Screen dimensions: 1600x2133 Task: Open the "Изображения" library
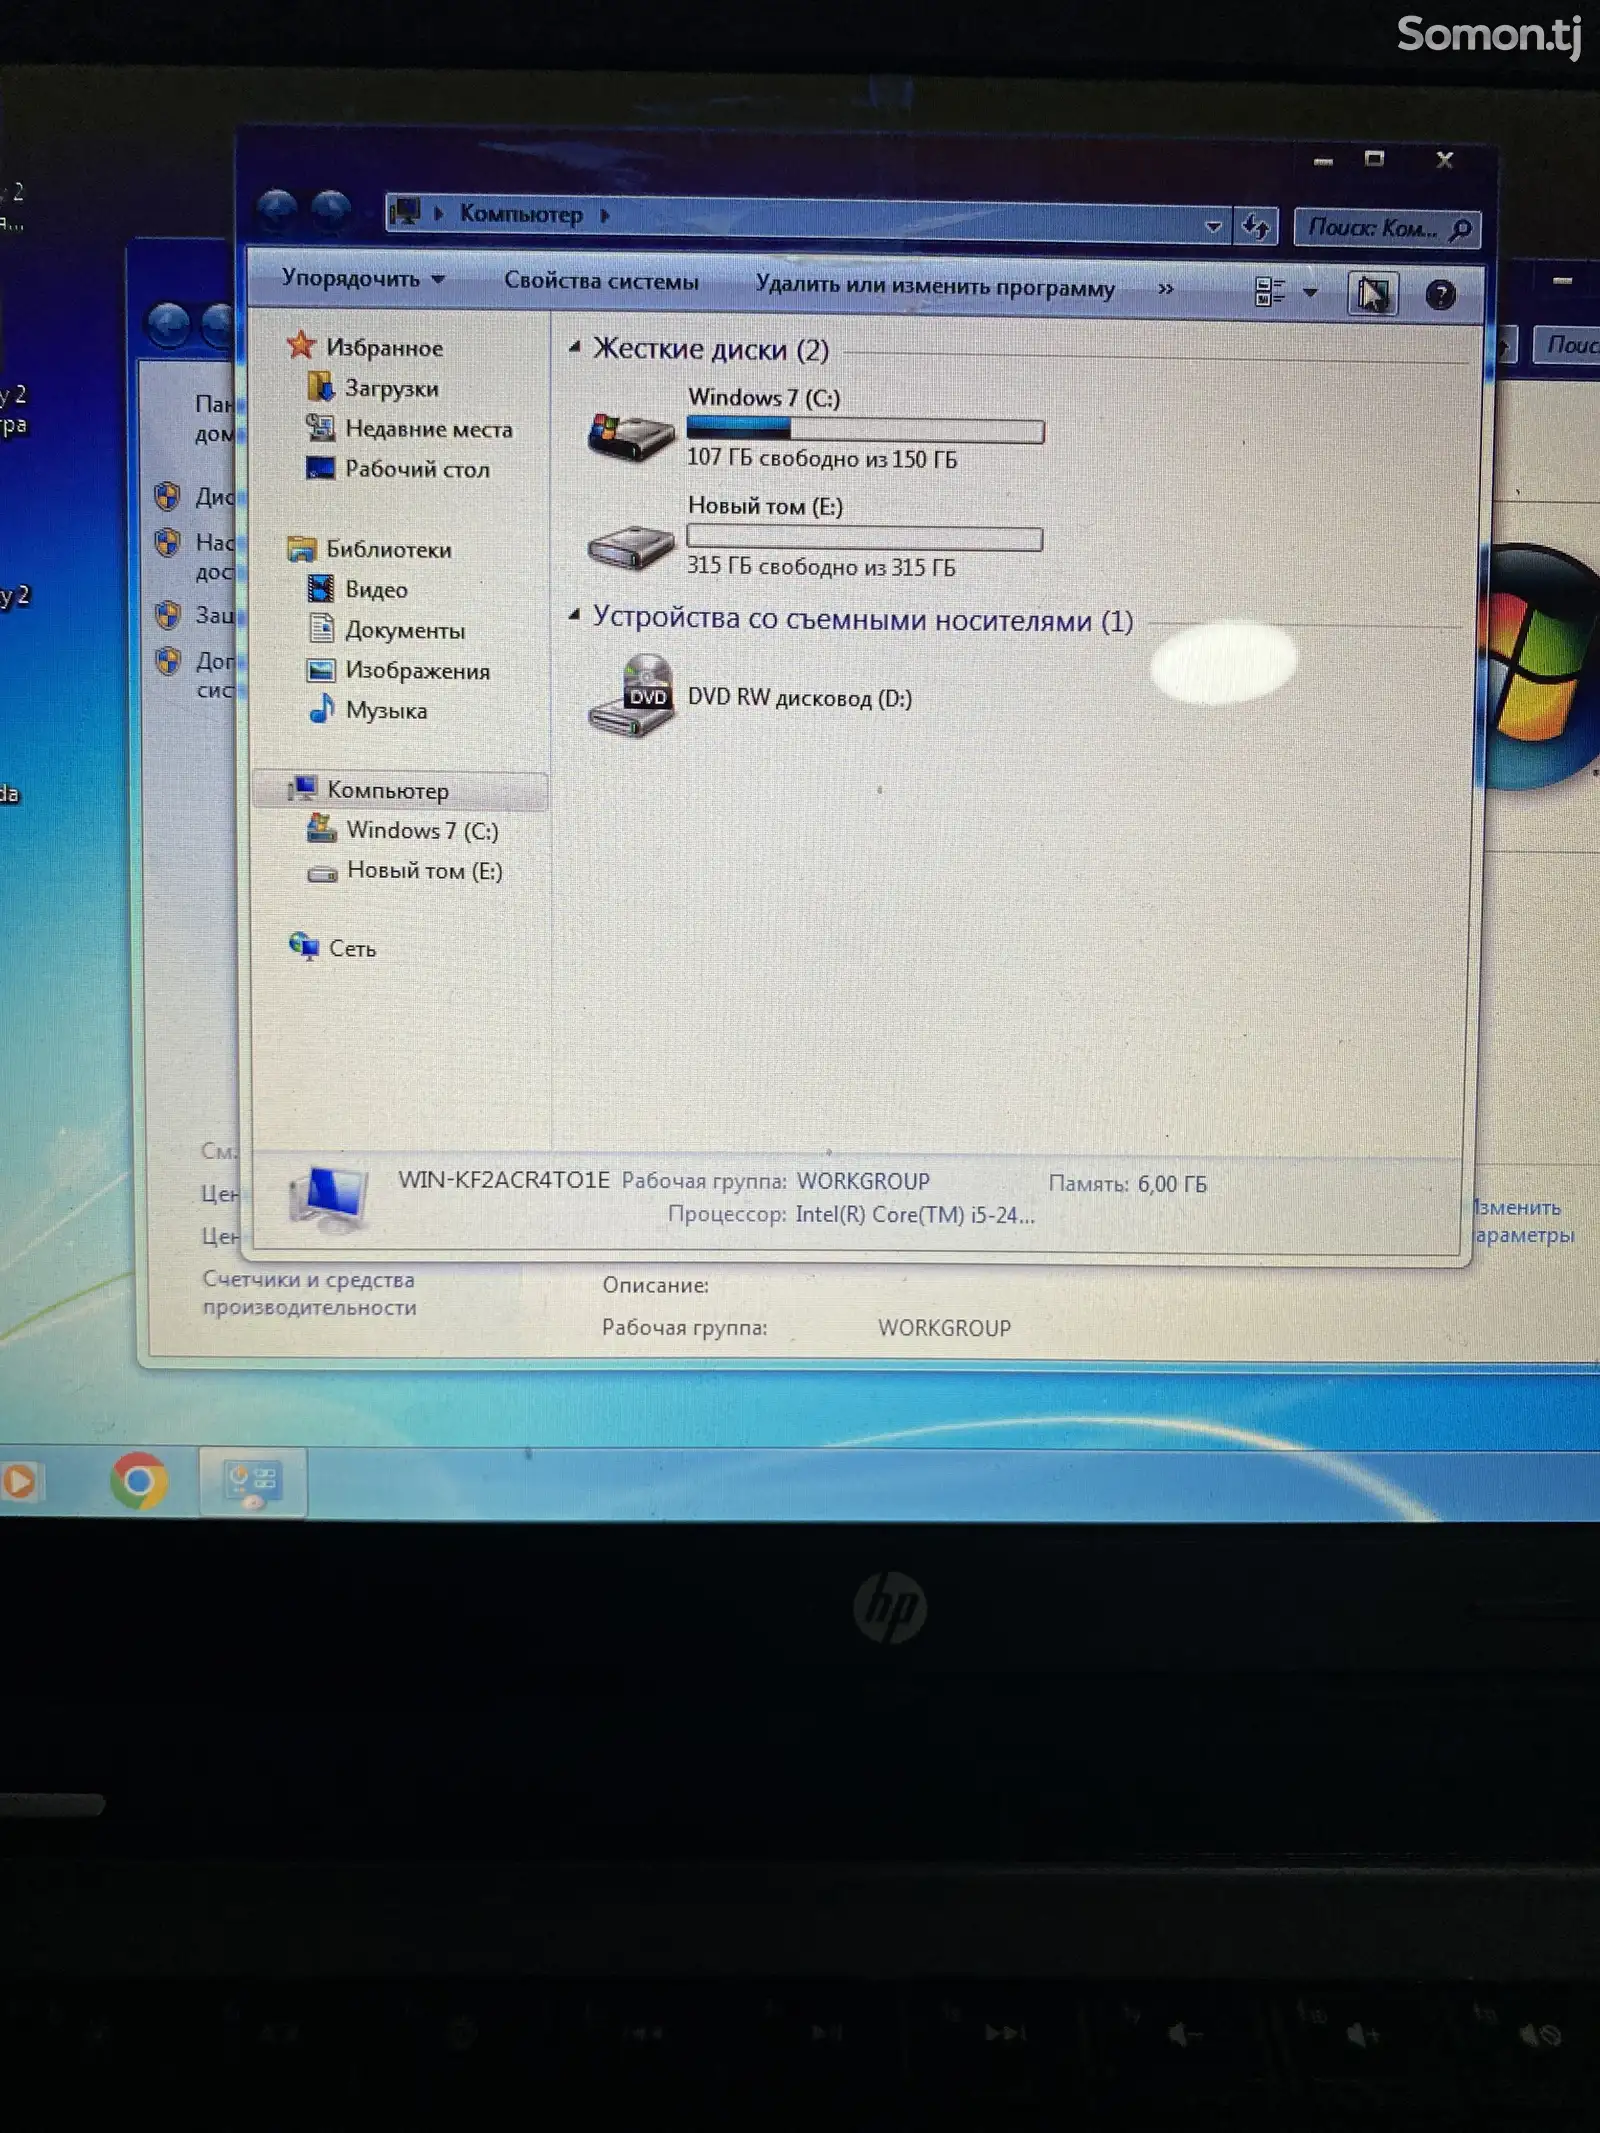[x=417, y=670]
